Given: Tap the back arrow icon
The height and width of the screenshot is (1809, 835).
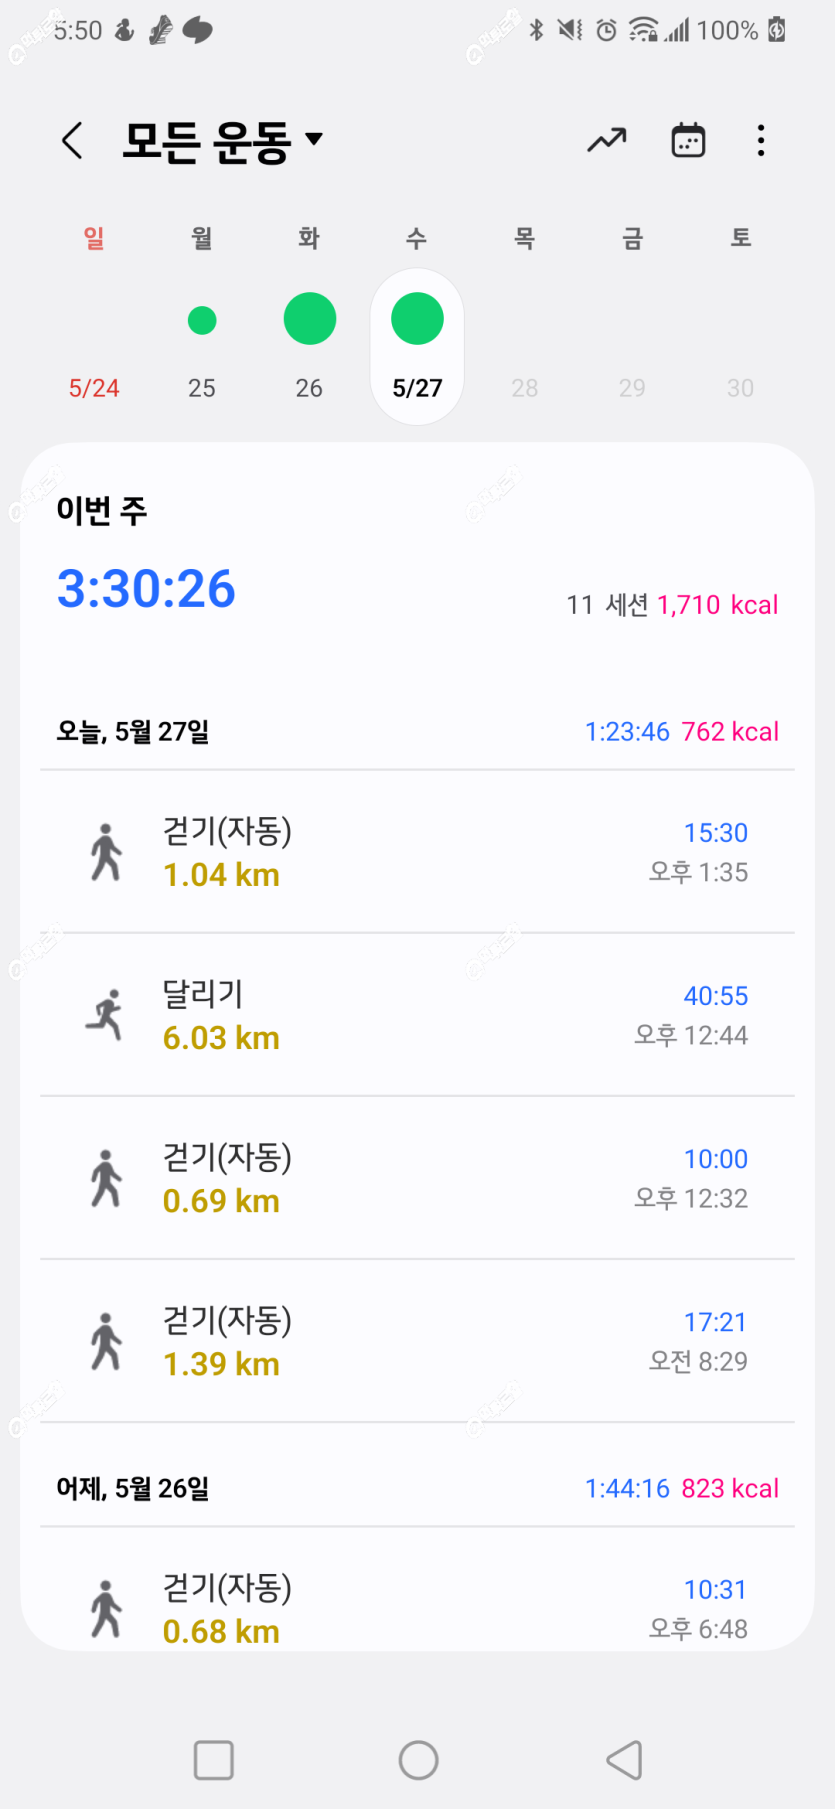Looking at the screenshot, I should point(72,141).
